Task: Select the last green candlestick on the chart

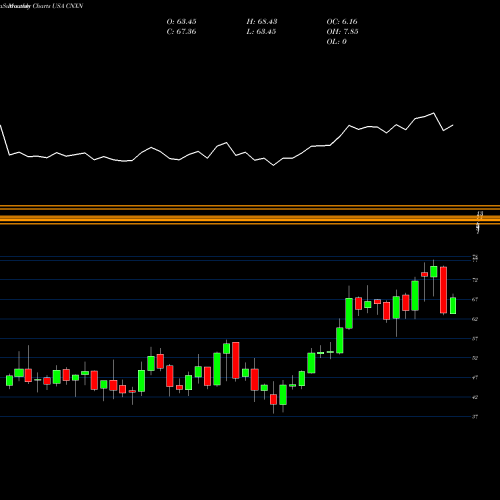Action: pyautogui.click(x=453, y=305)
